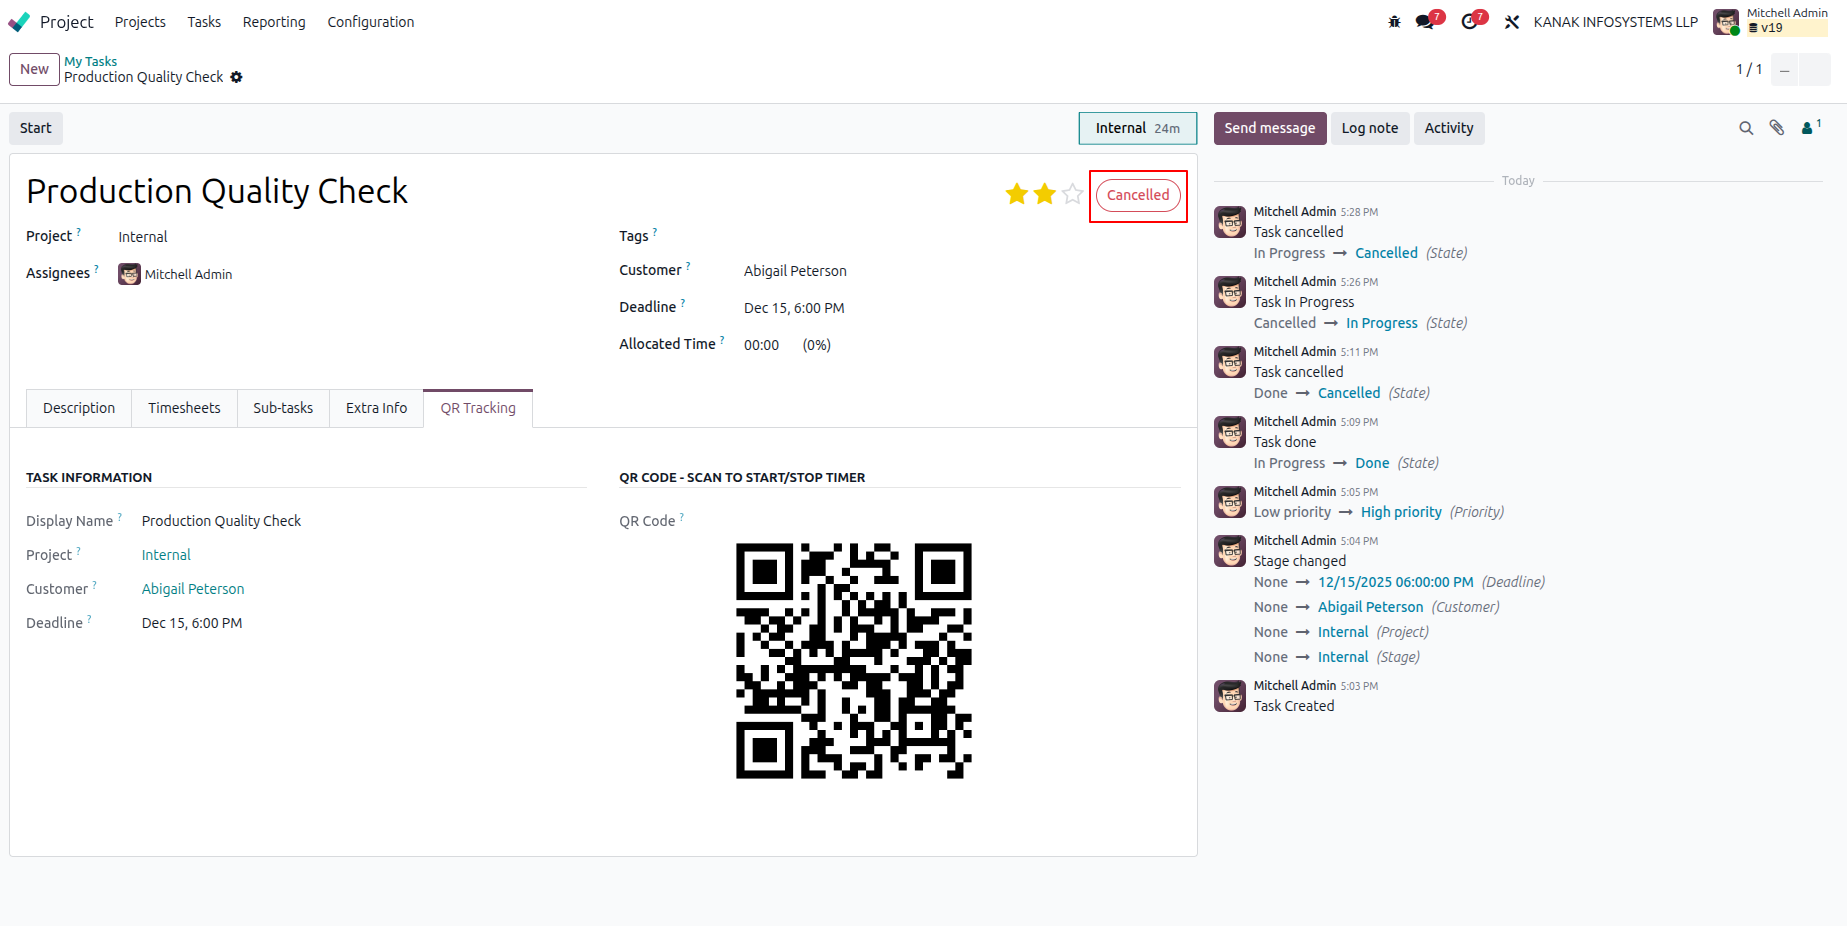Switch to the Sub-tasks tab
Image resolution: width=1847 pixels, height=926 pixels.
point(283,408)
